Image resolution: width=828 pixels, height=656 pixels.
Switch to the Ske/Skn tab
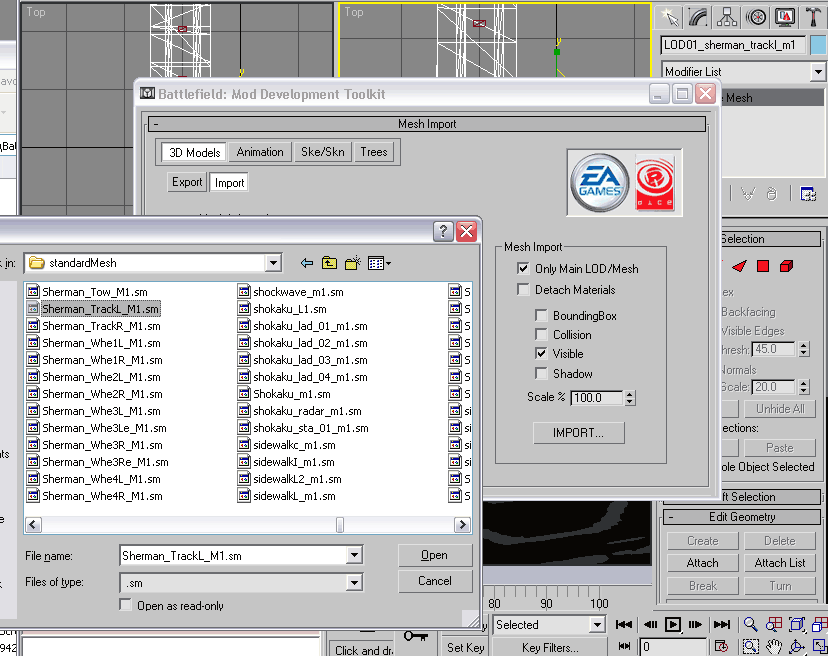click(323, 152)
